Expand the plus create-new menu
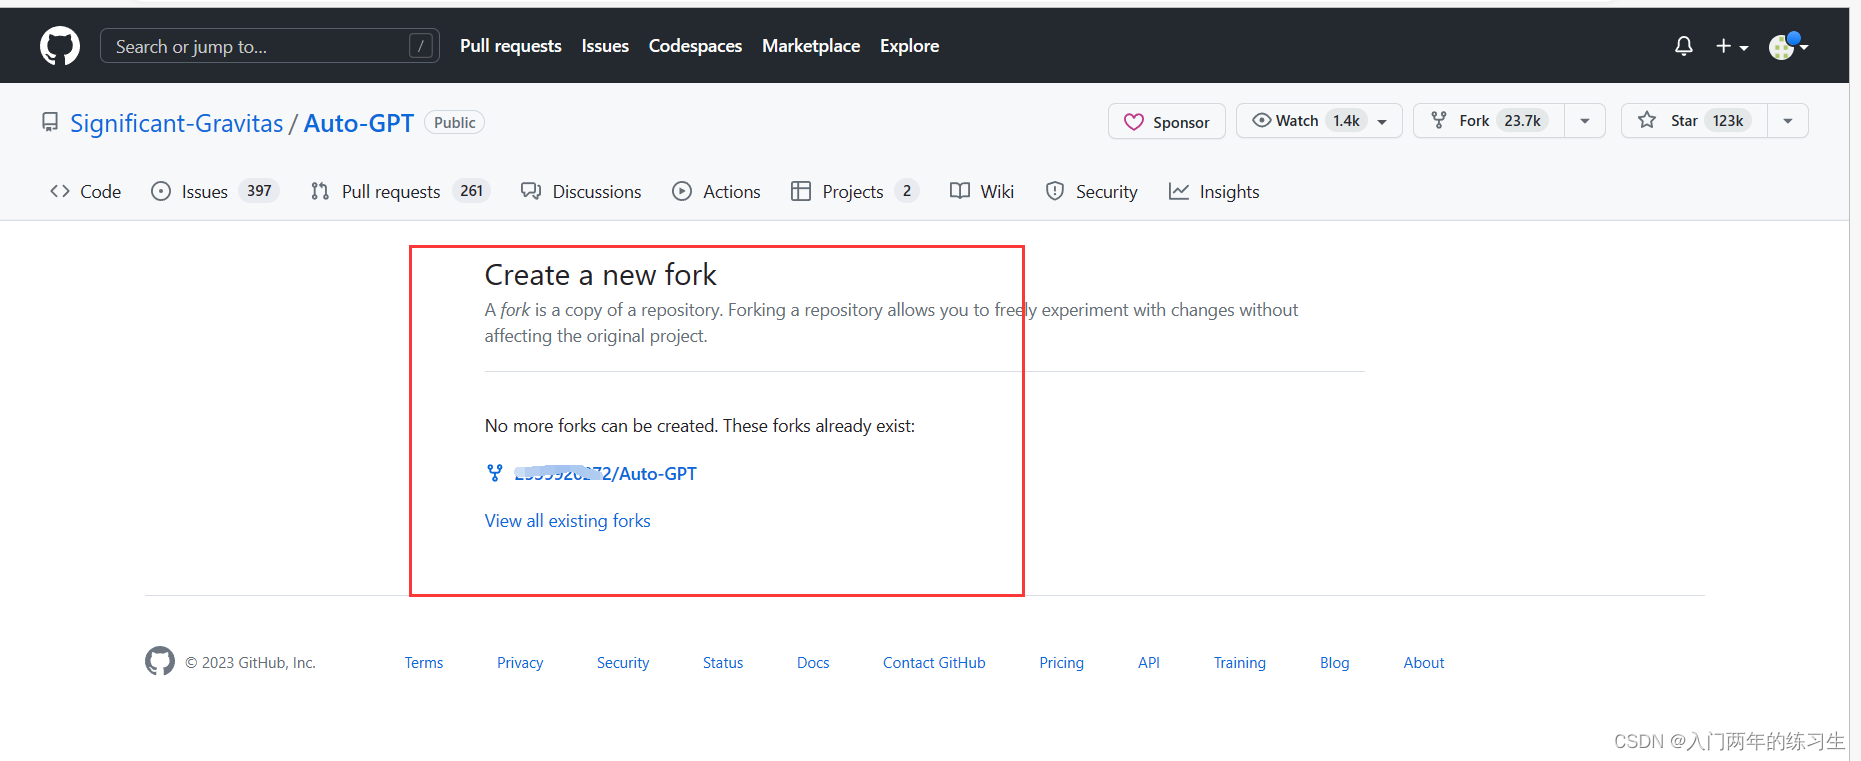The image size is (1861, 761). (1732, 46)
